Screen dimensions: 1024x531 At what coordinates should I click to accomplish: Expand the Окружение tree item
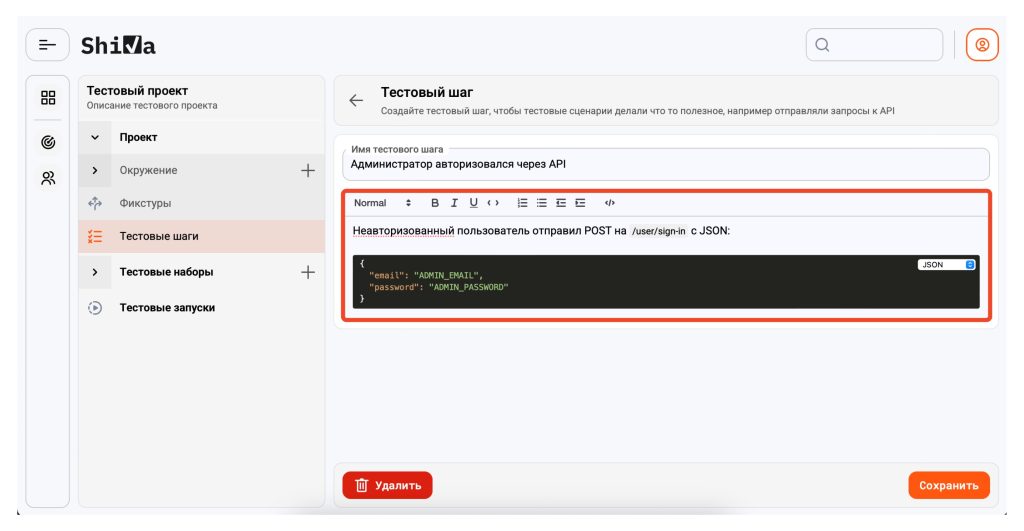click(x=95, y=171)
